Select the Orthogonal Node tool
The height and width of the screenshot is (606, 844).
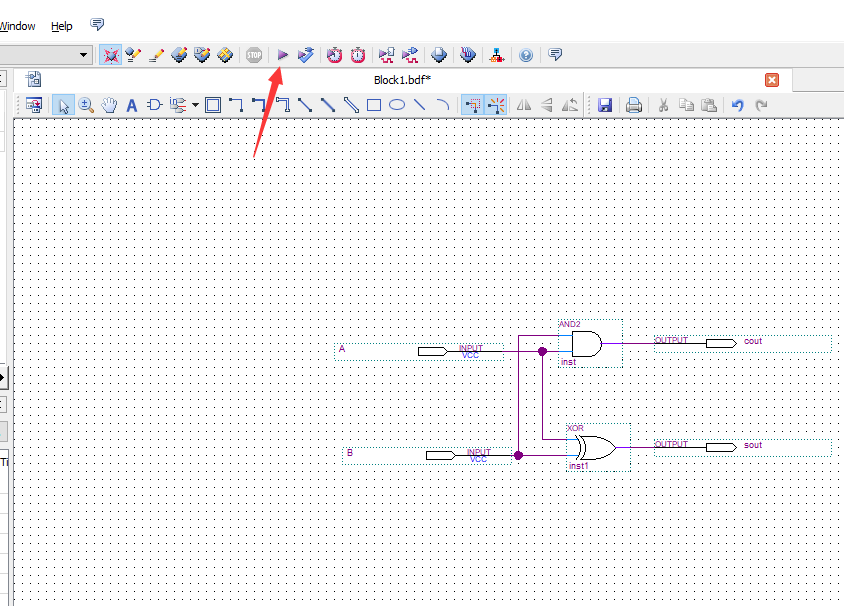[236, 105]
